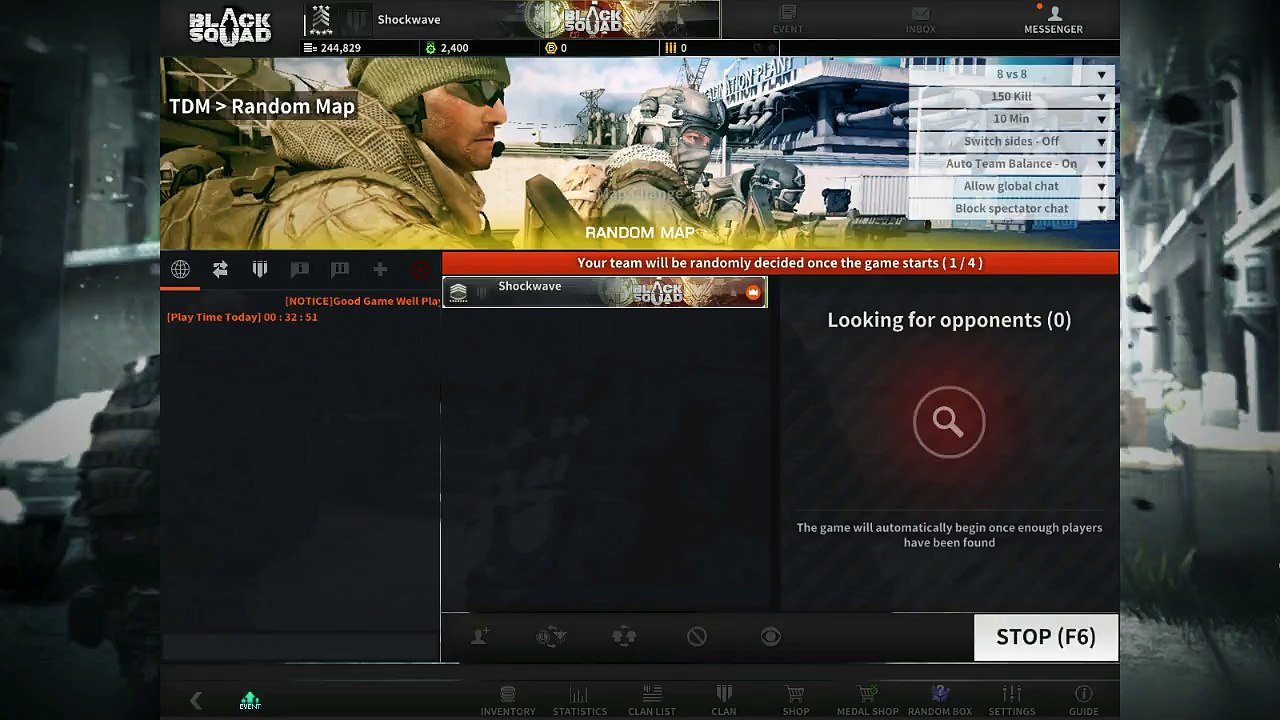Open the Event page in top bar
The width and height of the screenshot is (1280, 720).
point(788,19)
